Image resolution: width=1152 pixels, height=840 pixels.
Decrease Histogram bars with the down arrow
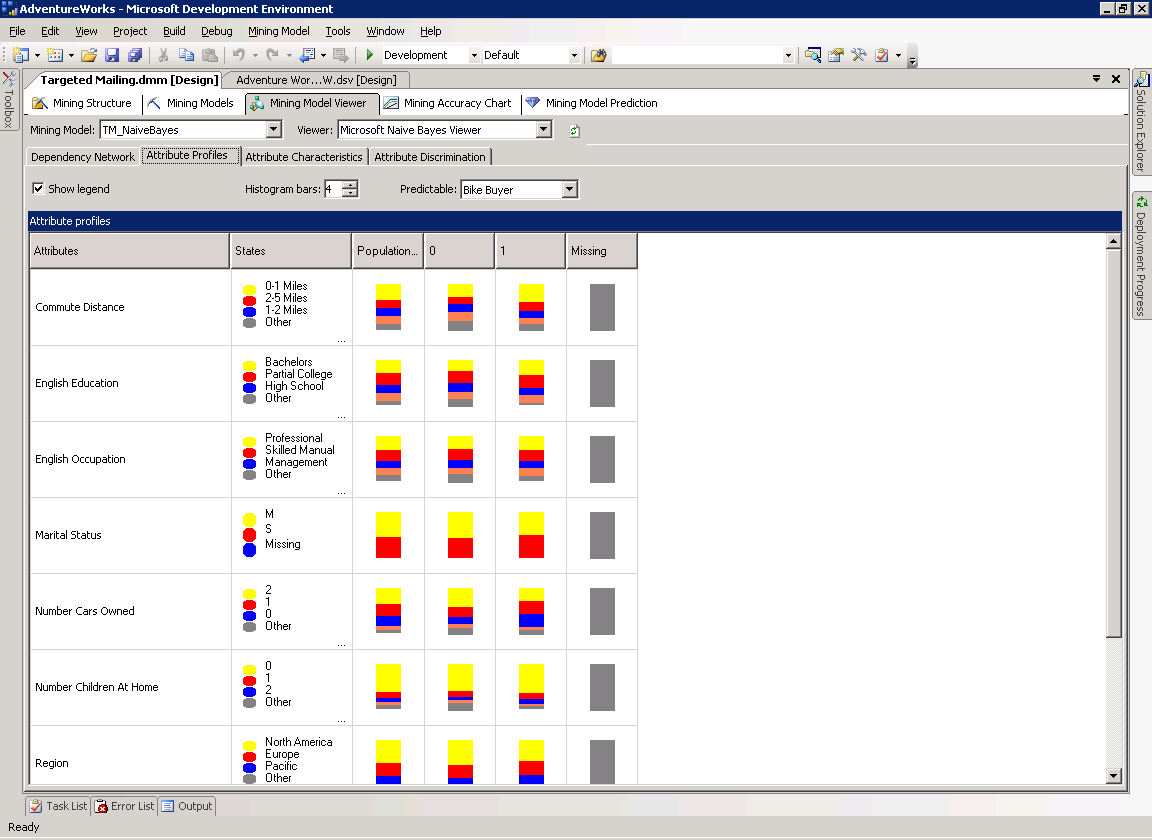click(351, 193)
